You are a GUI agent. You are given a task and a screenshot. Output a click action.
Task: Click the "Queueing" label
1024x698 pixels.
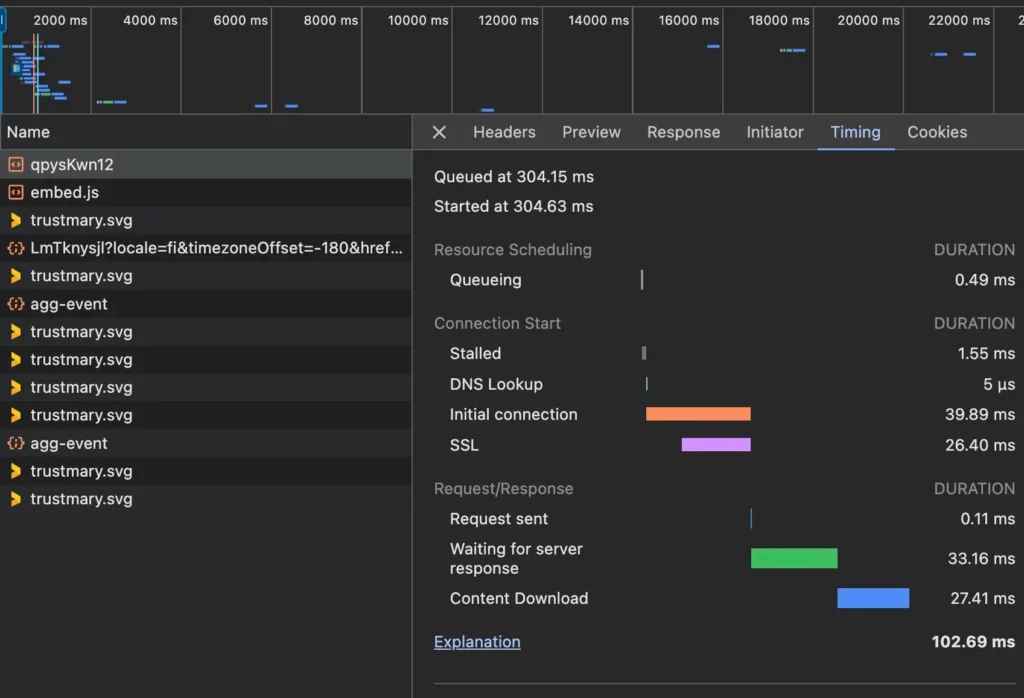(485, 280)
